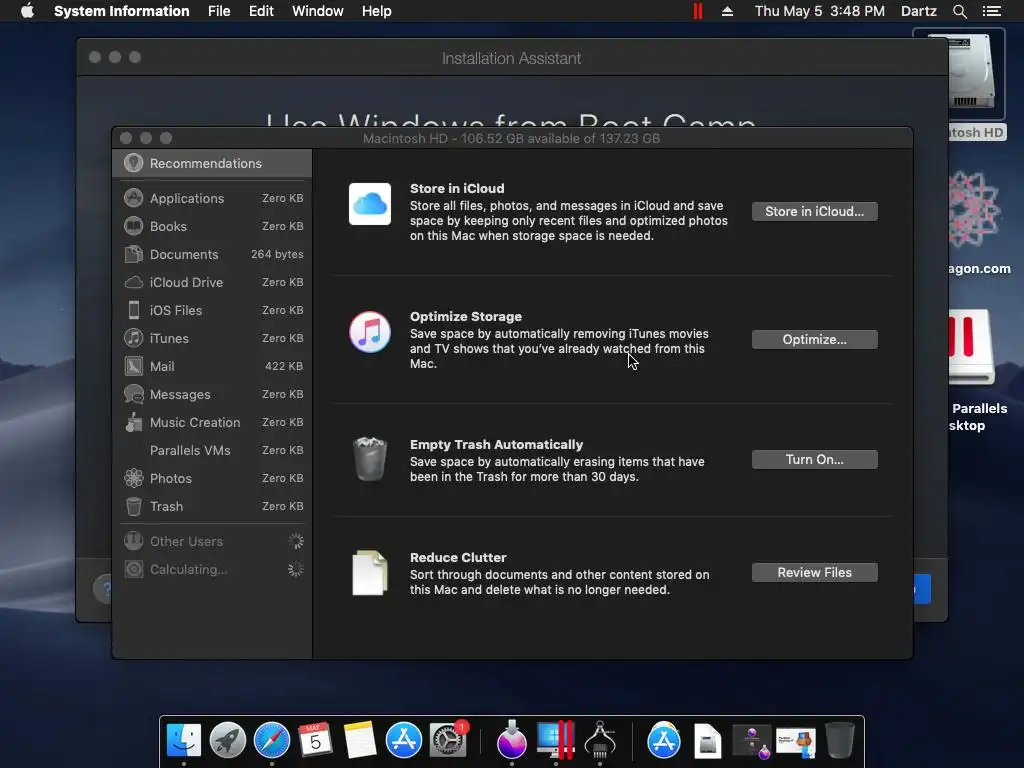Open Notes from the Dock
Image resolution: width=1024 pixels, height=768 pixels.
click(x=360, y=740)
